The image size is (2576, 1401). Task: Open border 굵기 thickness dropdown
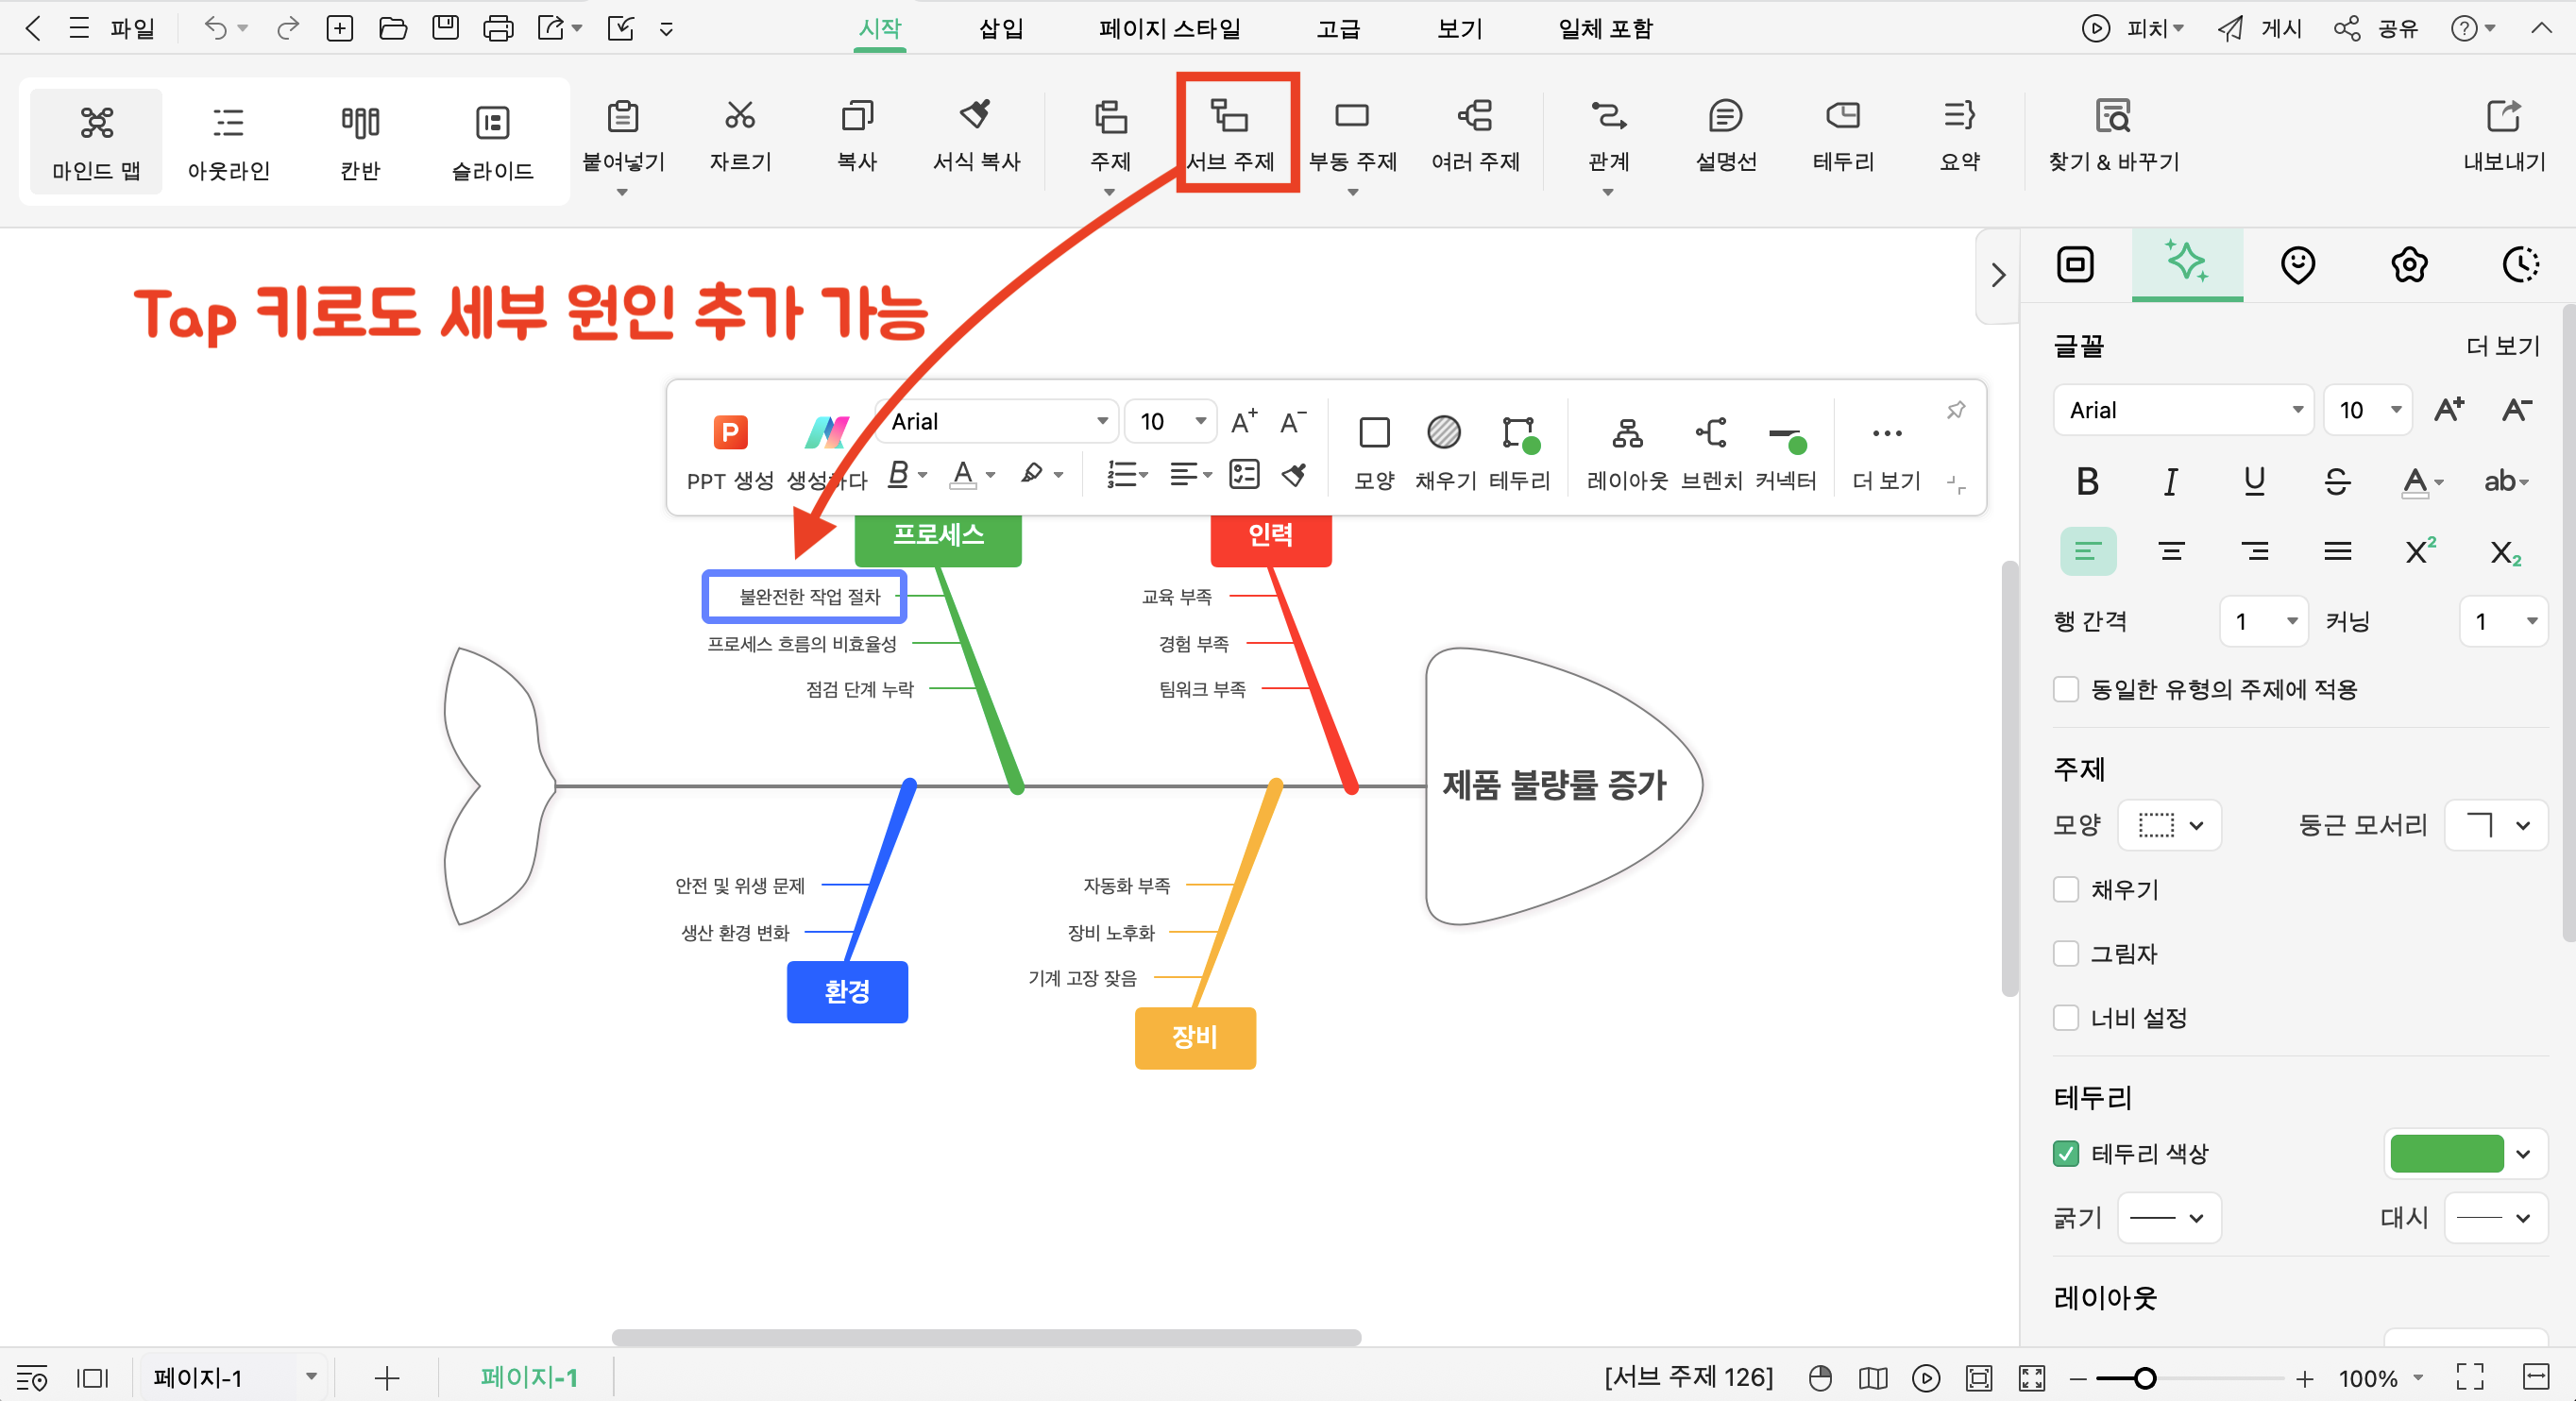[2169, 1217]
